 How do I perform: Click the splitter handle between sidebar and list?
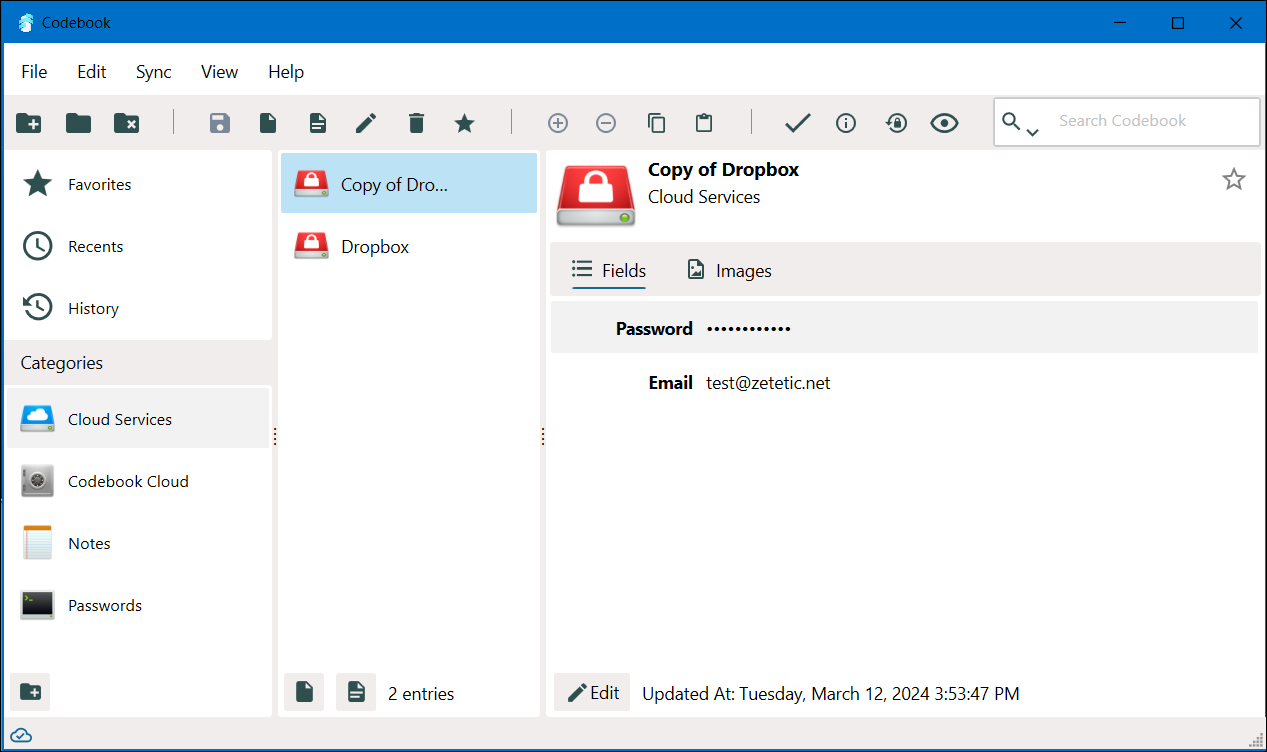(x=275, y=436)
